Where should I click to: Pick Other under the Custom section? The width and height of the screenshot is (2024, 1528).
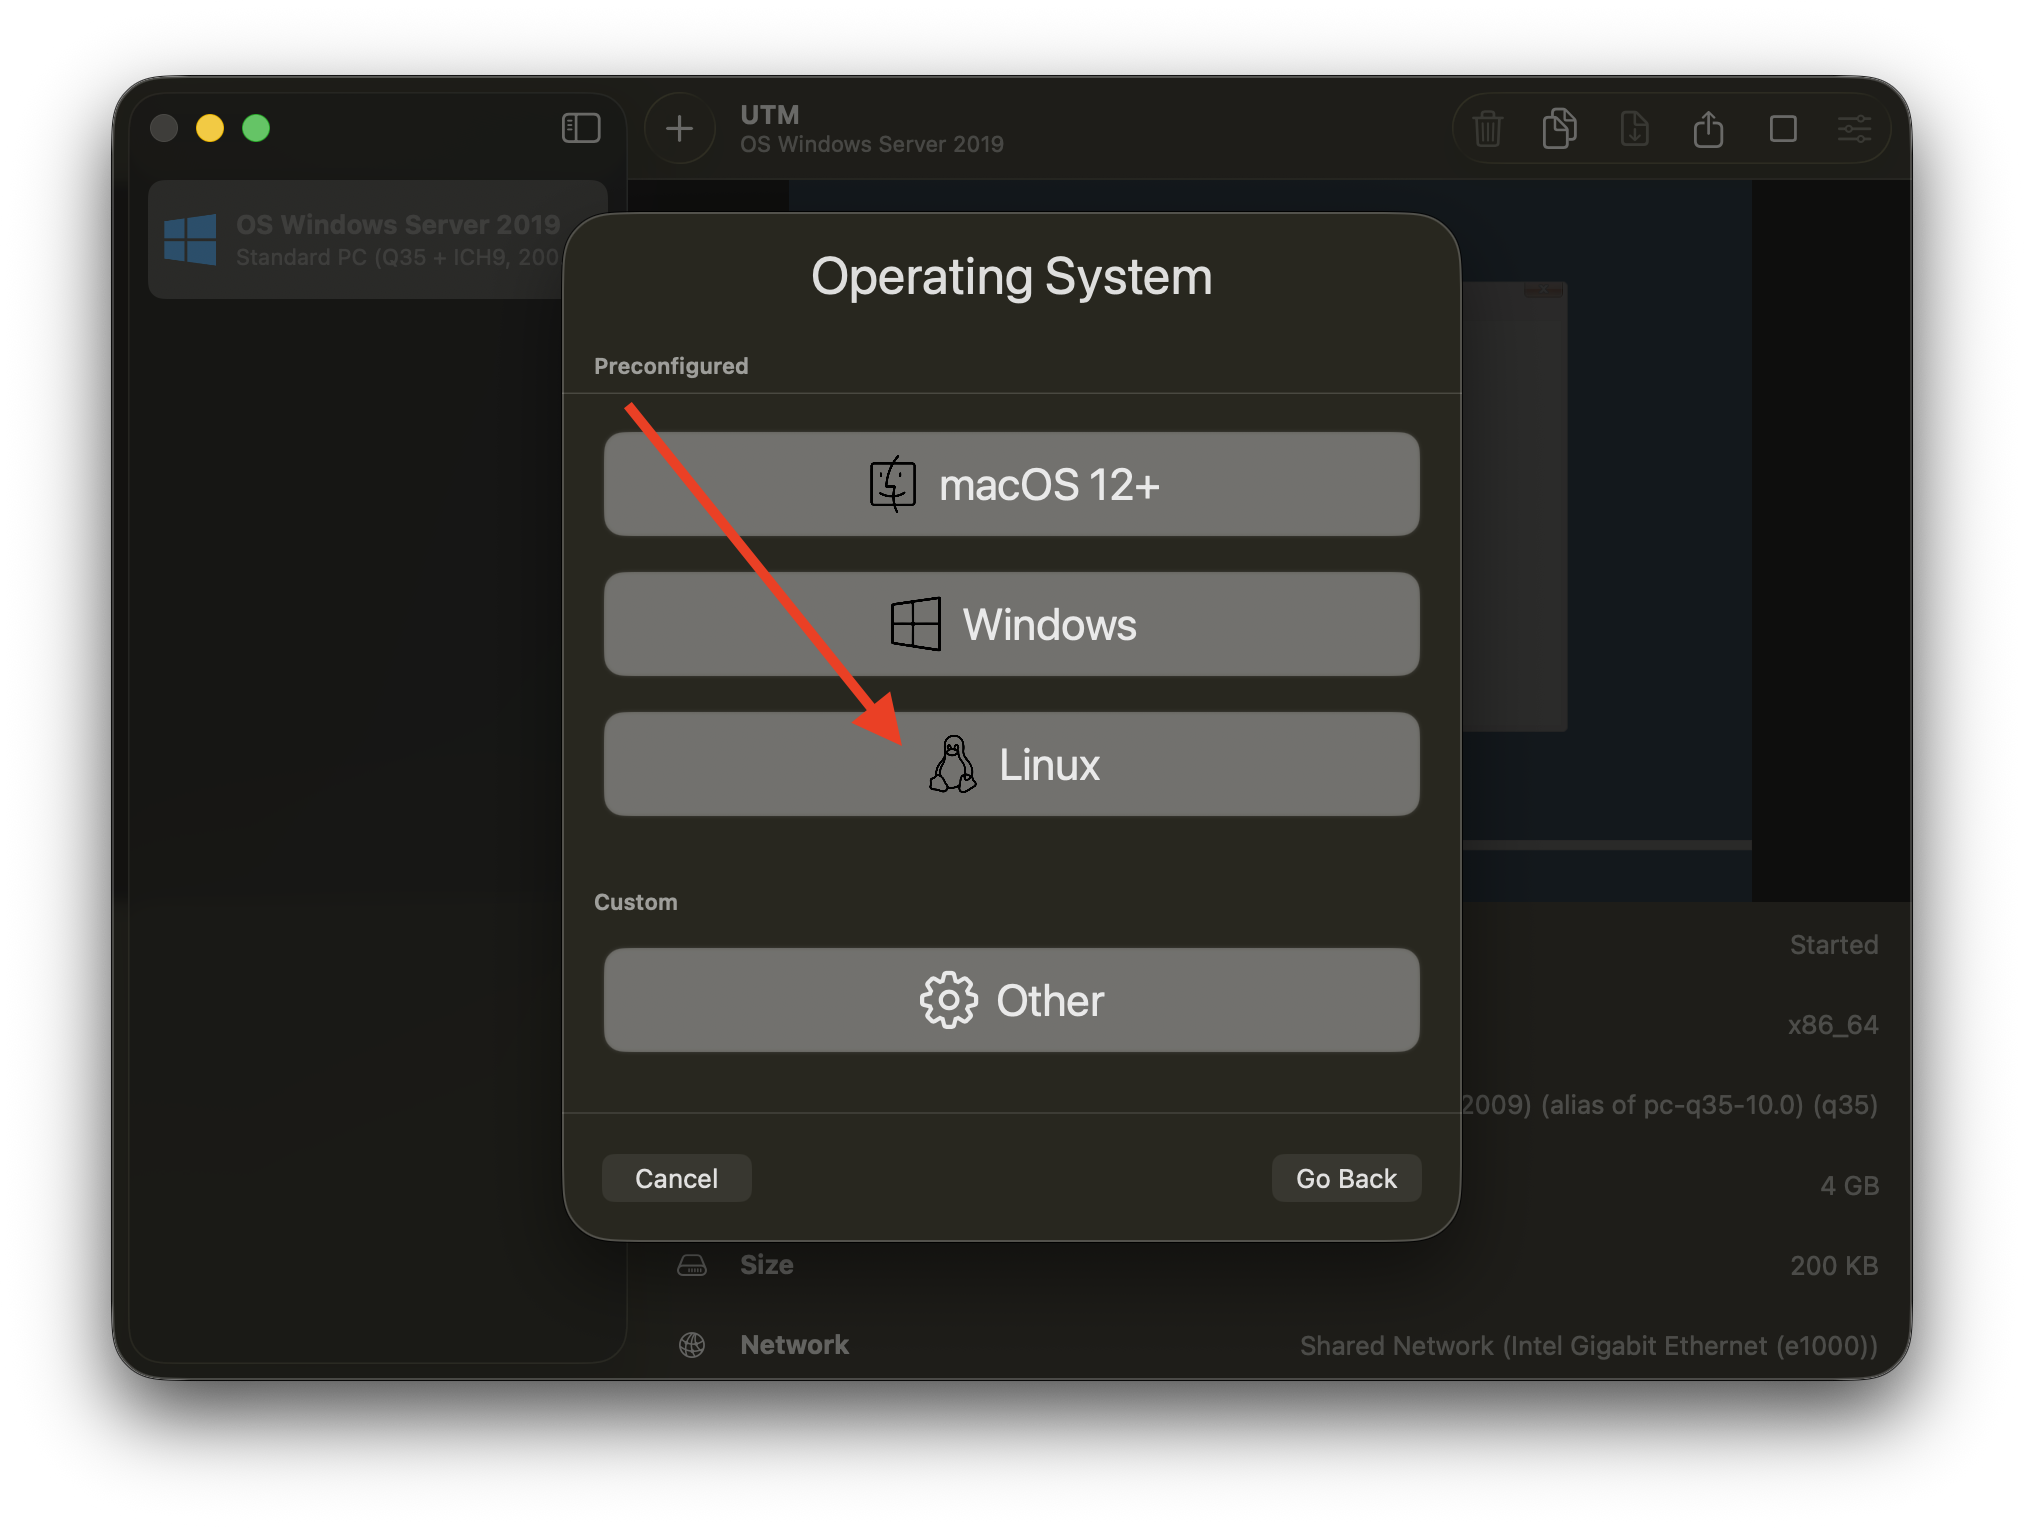tap(1011, 1000)
